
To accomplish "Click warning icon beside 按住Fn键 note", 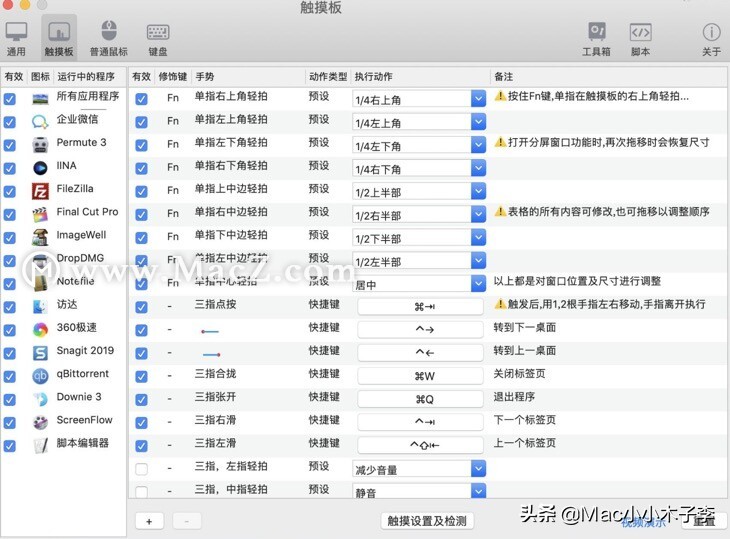I will click(500, 96).
